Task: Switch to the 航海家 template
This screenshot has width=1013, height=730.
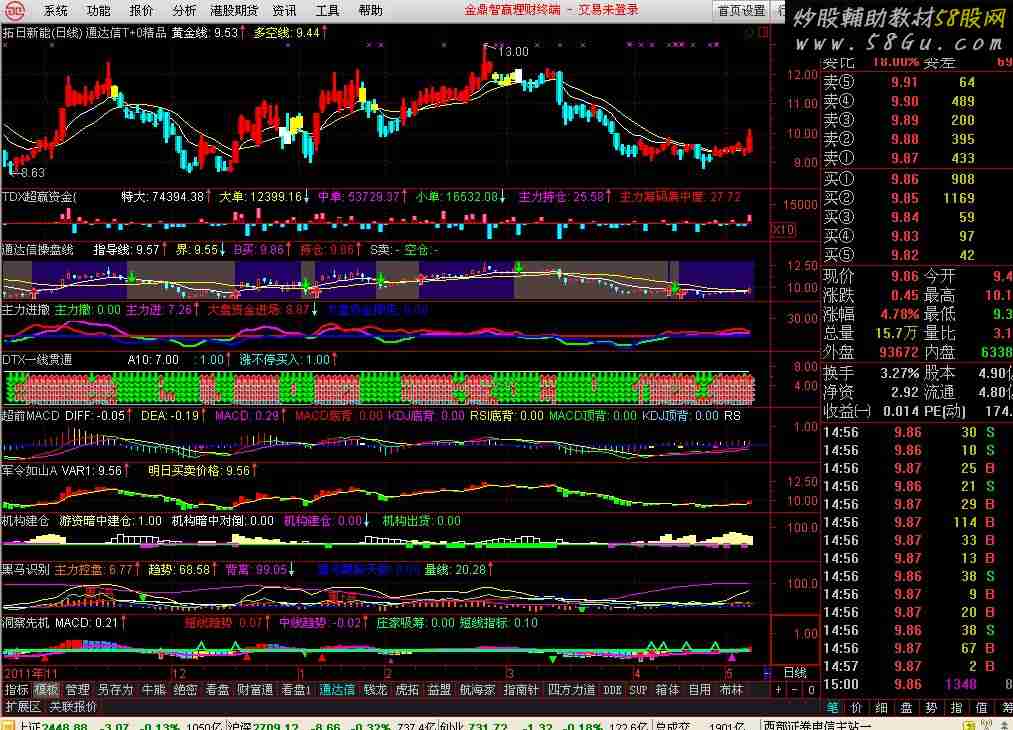Action: coord(477,690)
